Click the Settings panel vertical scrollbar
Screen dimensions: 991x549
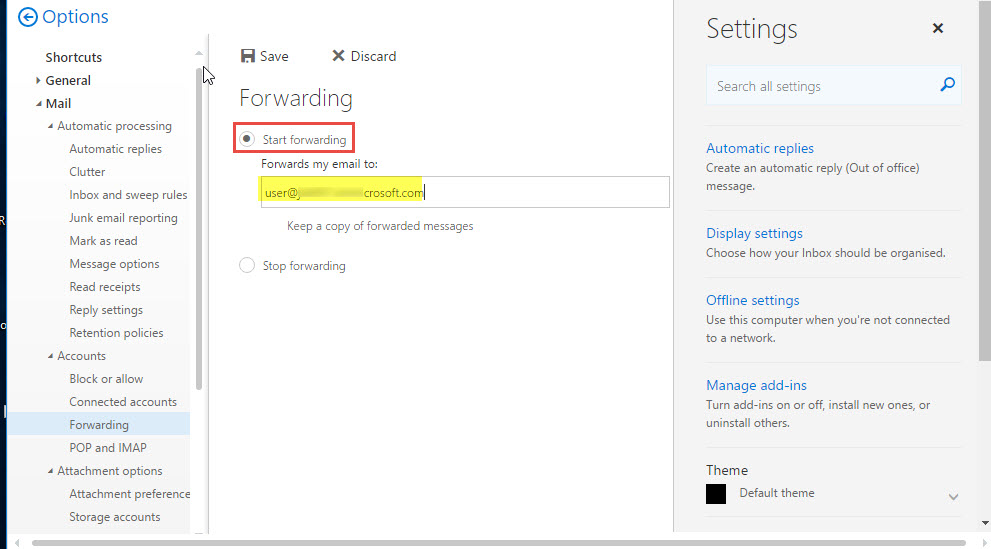(x=985, y=180)
